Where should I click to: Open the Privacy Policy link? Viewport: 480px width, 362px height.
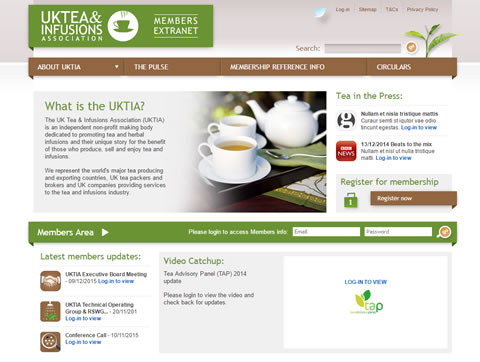422,9
